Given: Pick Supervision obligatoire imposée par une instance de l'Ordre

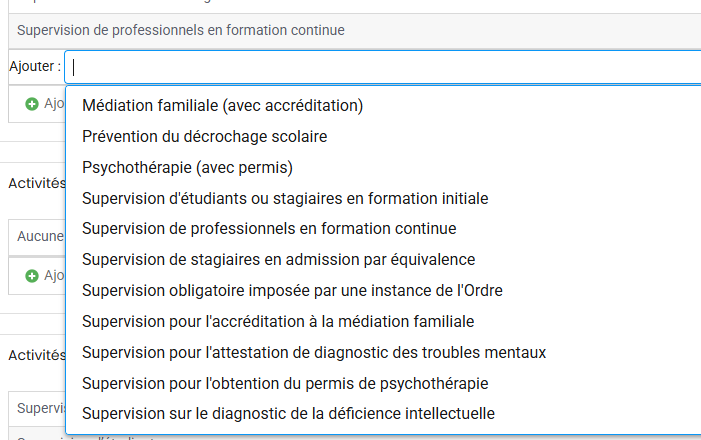Looking at the screenshot, I should (x=292, y=290).
